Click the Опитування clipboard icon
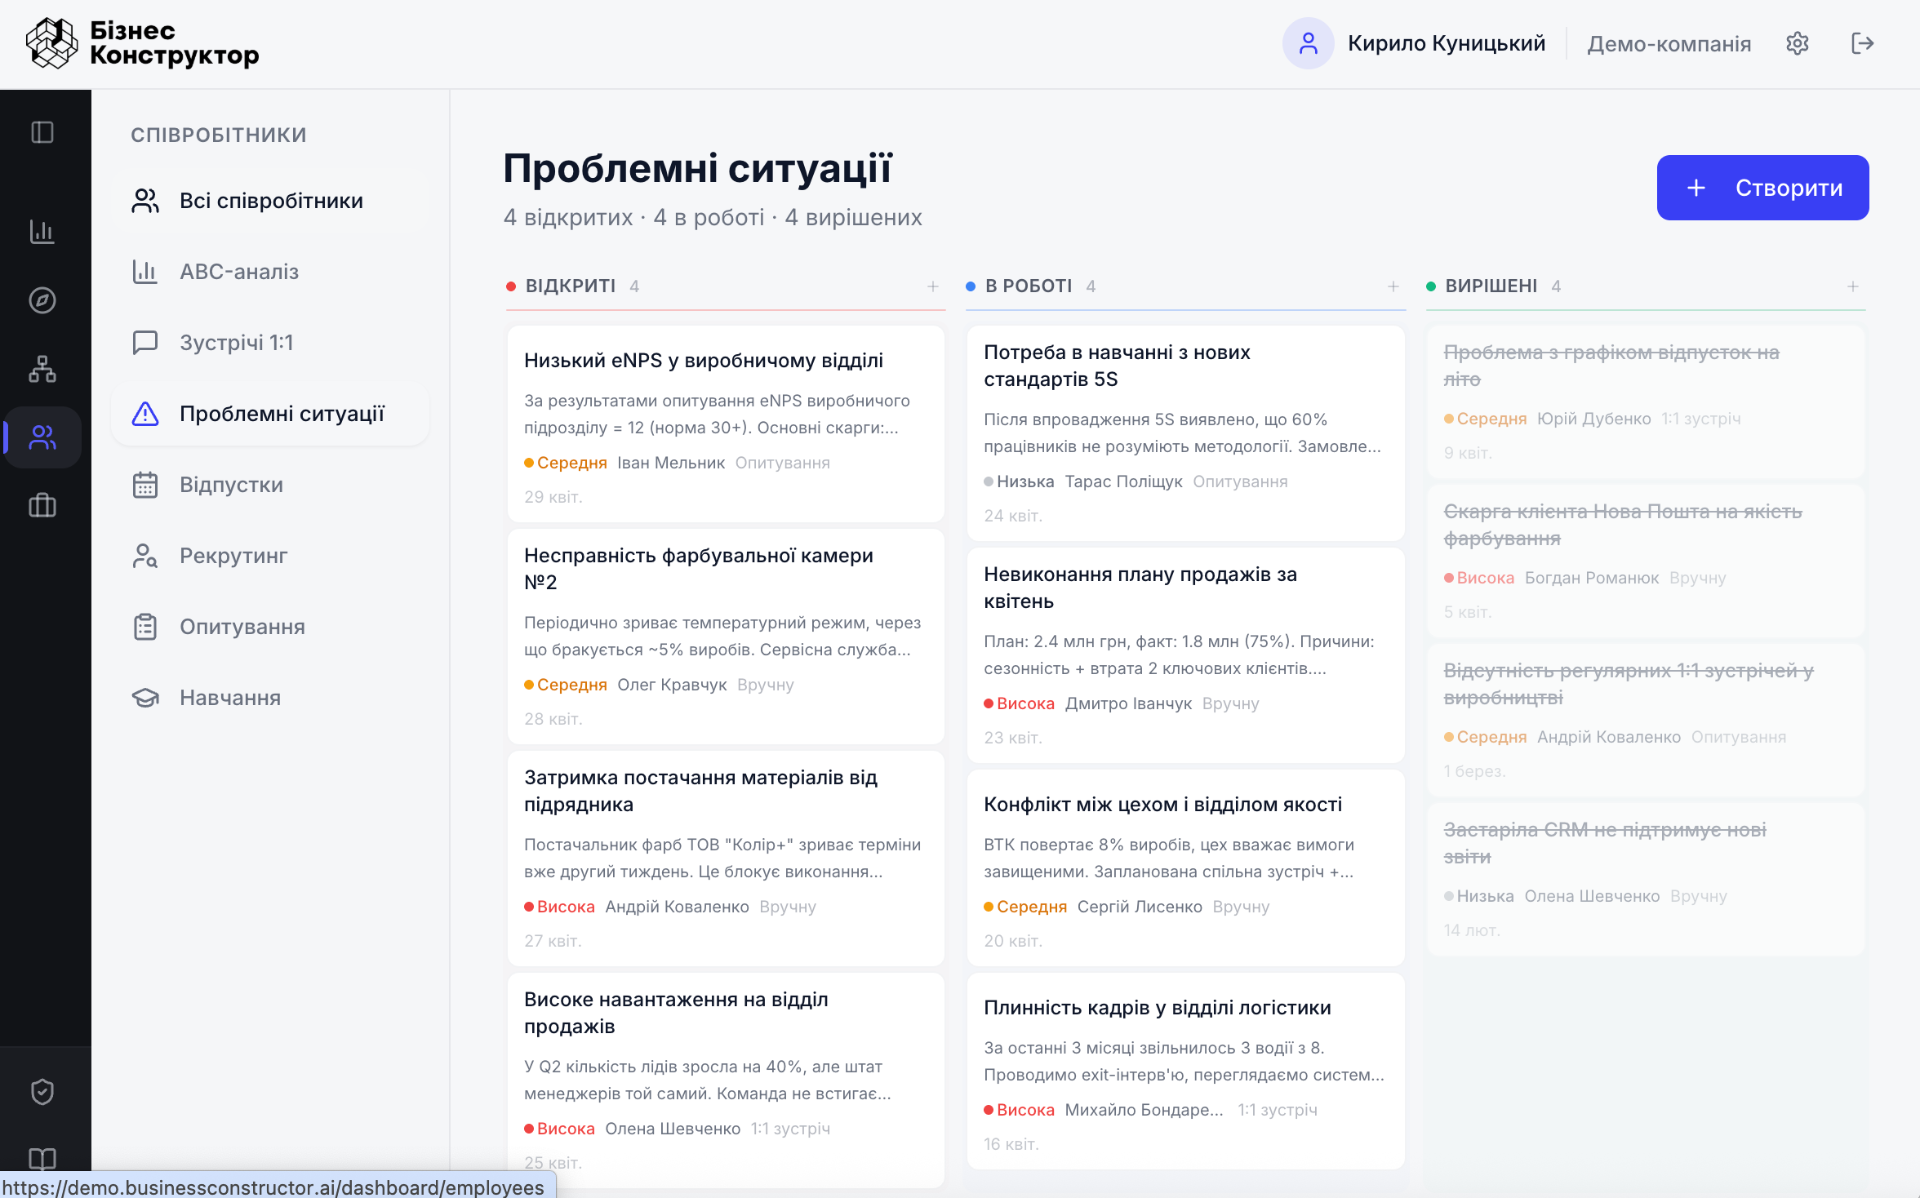The width and height of the screenshot is (1920, 1198). point(145,627)
